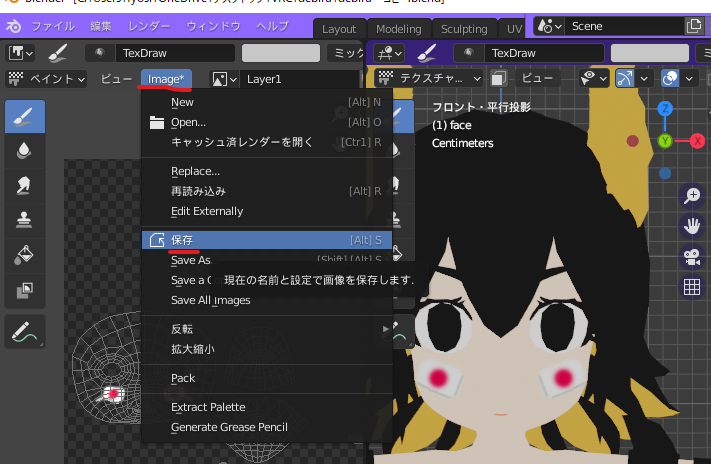
Task: Toggle the show gizmo button in viewport
Action: pos(625,79)
